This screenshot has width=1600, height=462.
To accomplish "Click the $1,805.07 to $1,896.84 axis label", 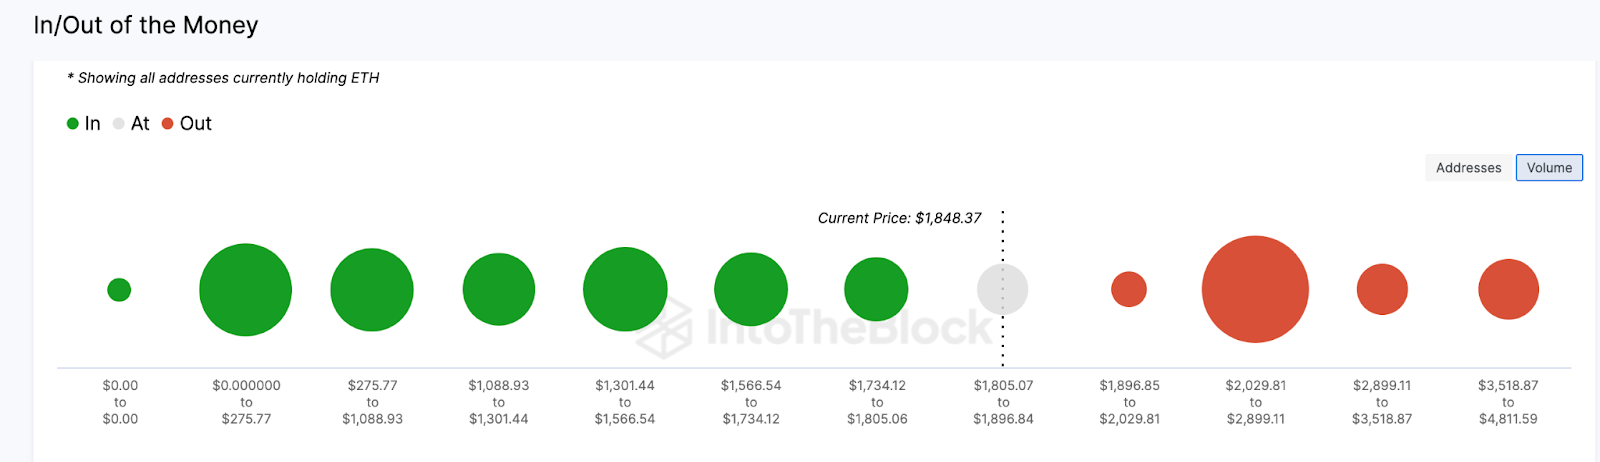I will point(1003,402).
